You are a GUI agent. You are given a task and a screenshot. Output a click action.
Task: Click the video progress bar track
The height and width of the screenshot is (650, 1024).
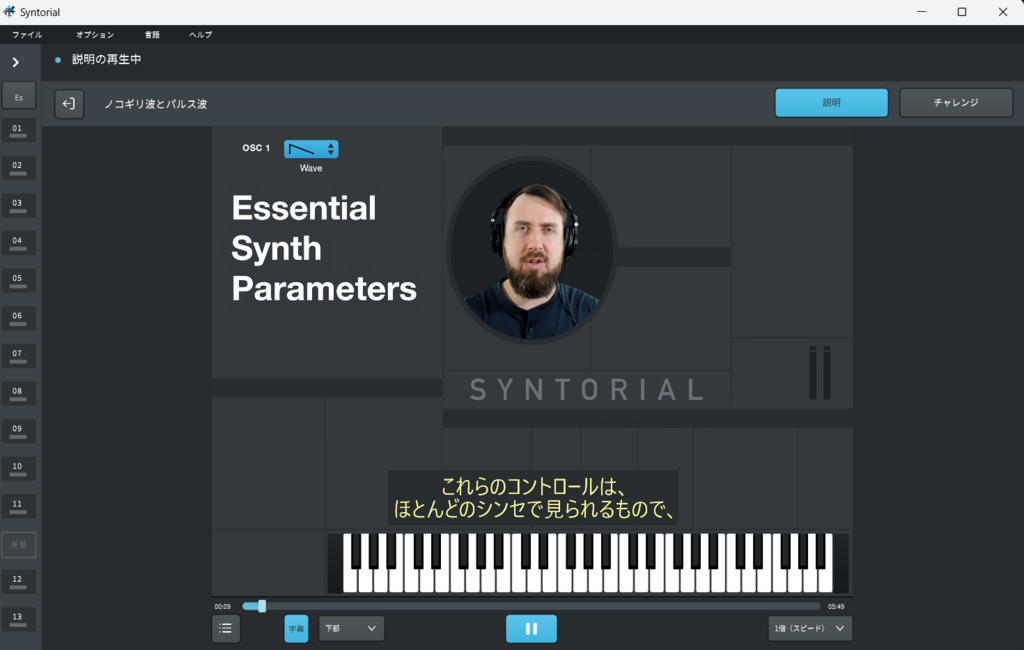(531, 606)
